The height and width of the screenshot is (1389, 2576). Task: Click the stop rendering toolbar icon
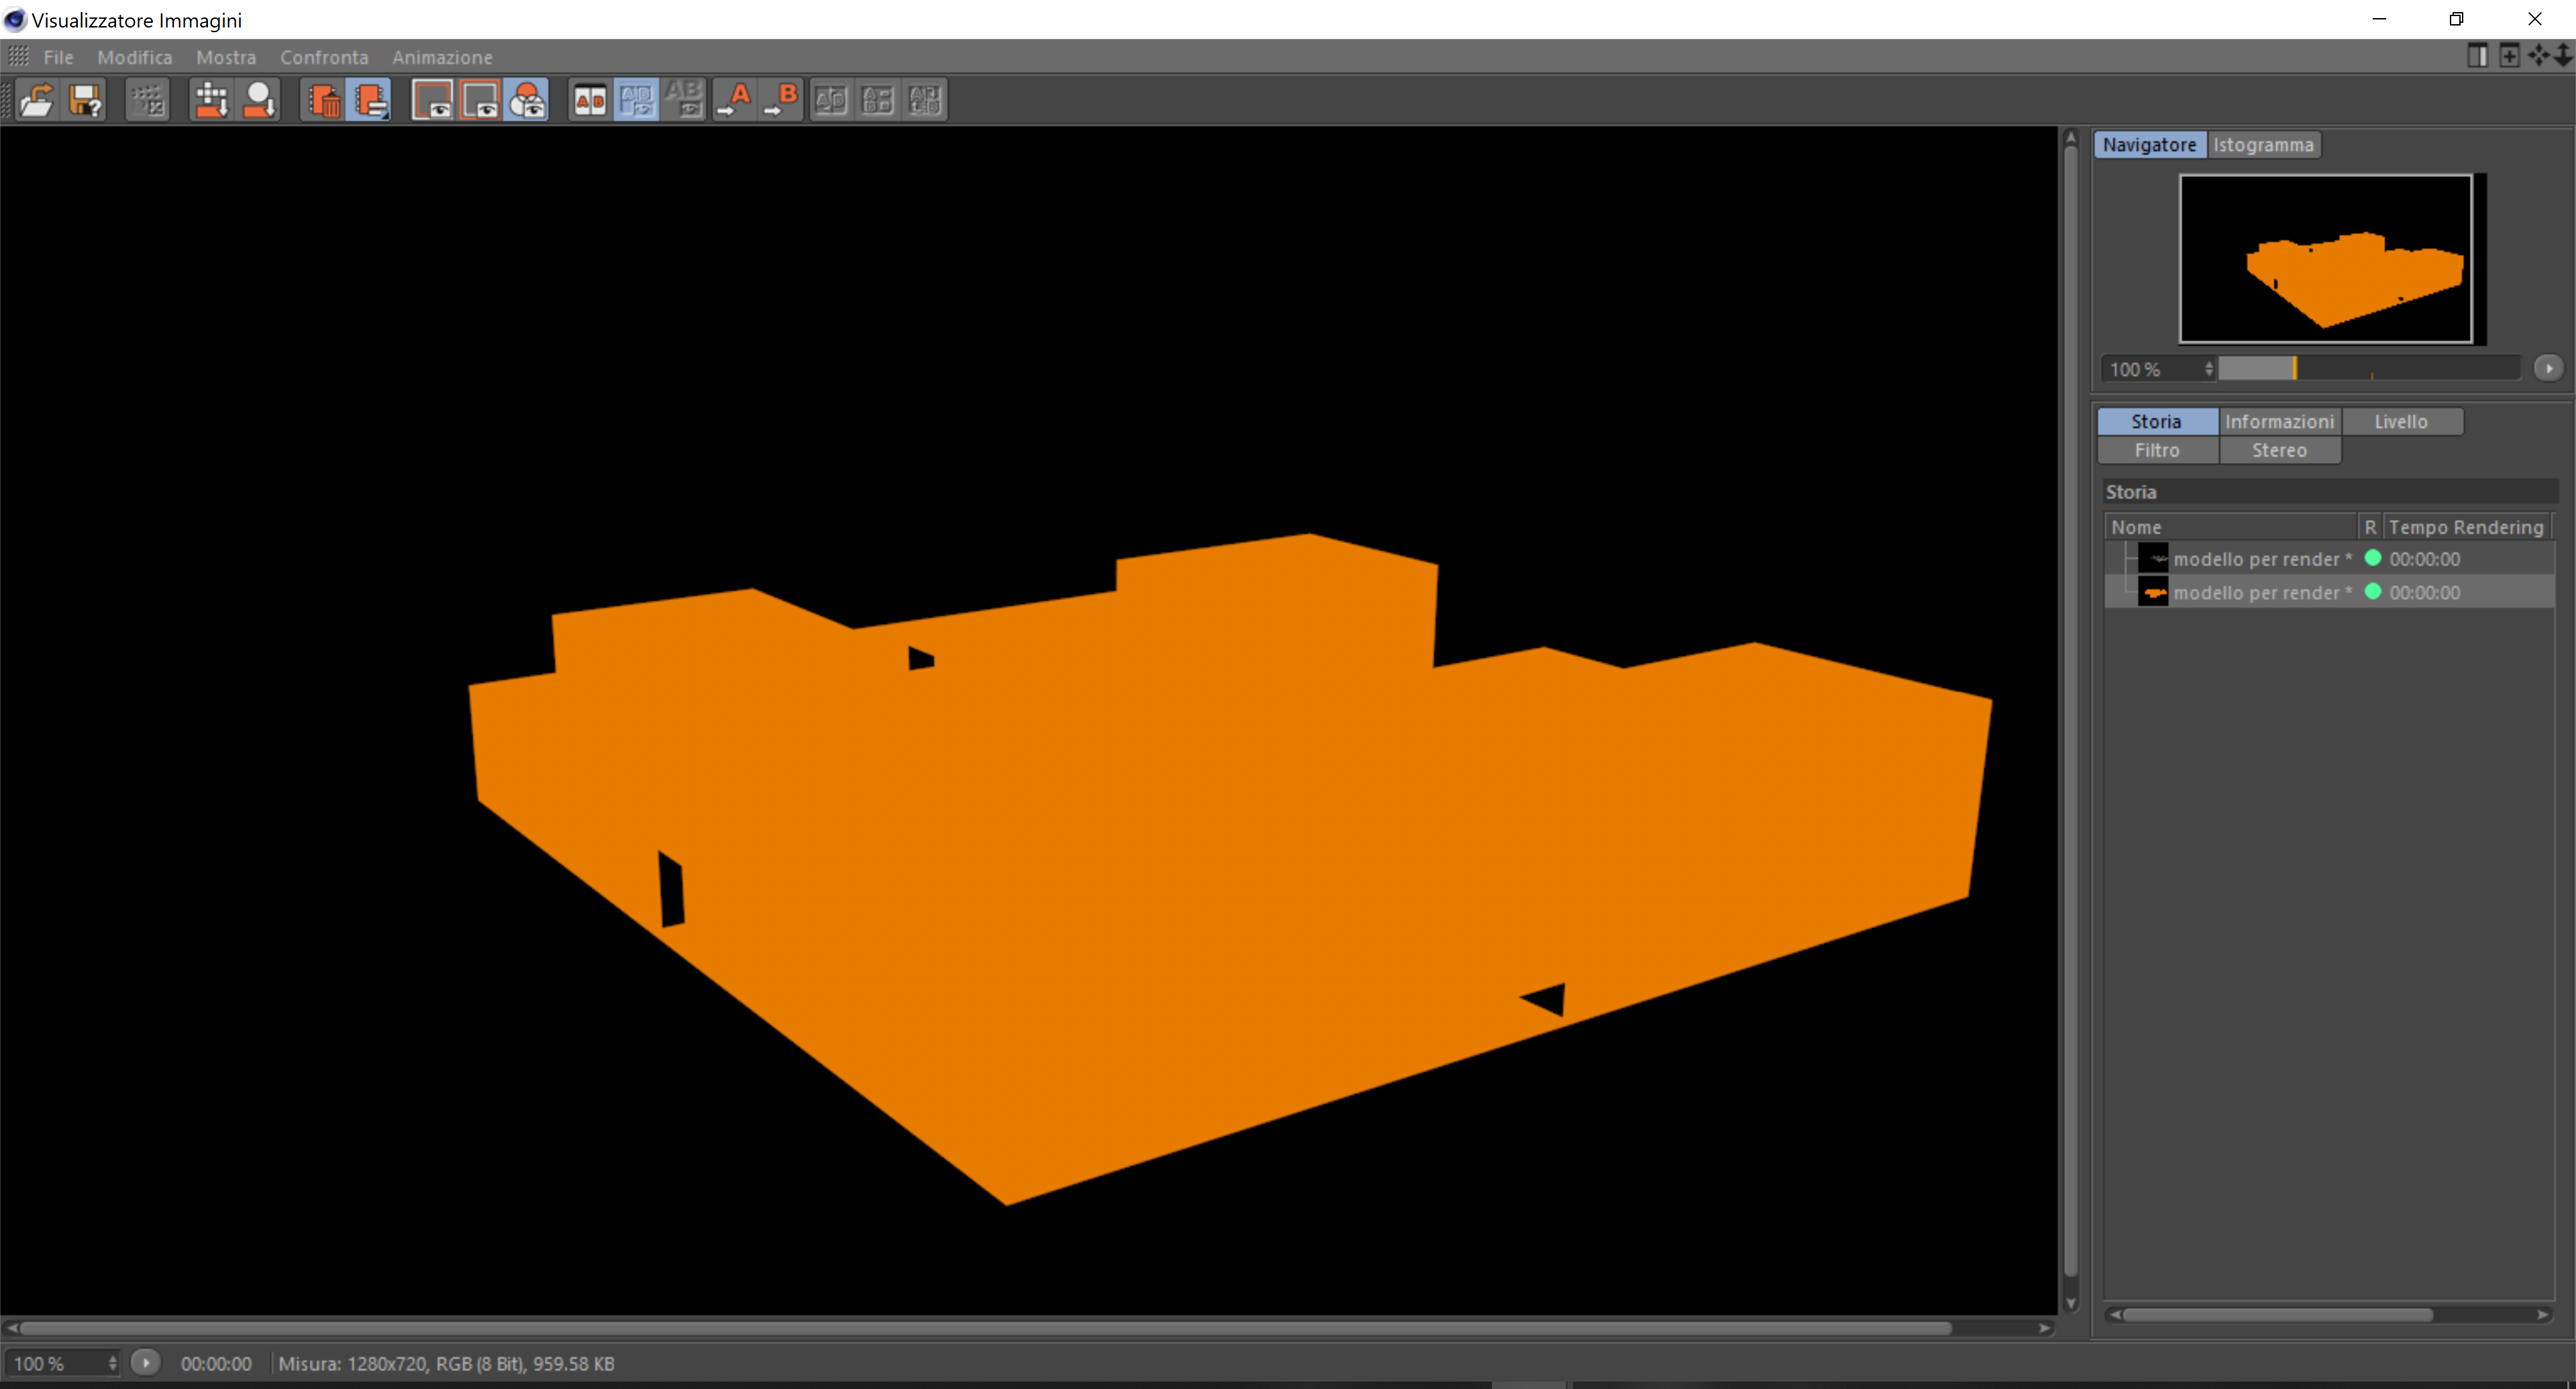point(148,100)
